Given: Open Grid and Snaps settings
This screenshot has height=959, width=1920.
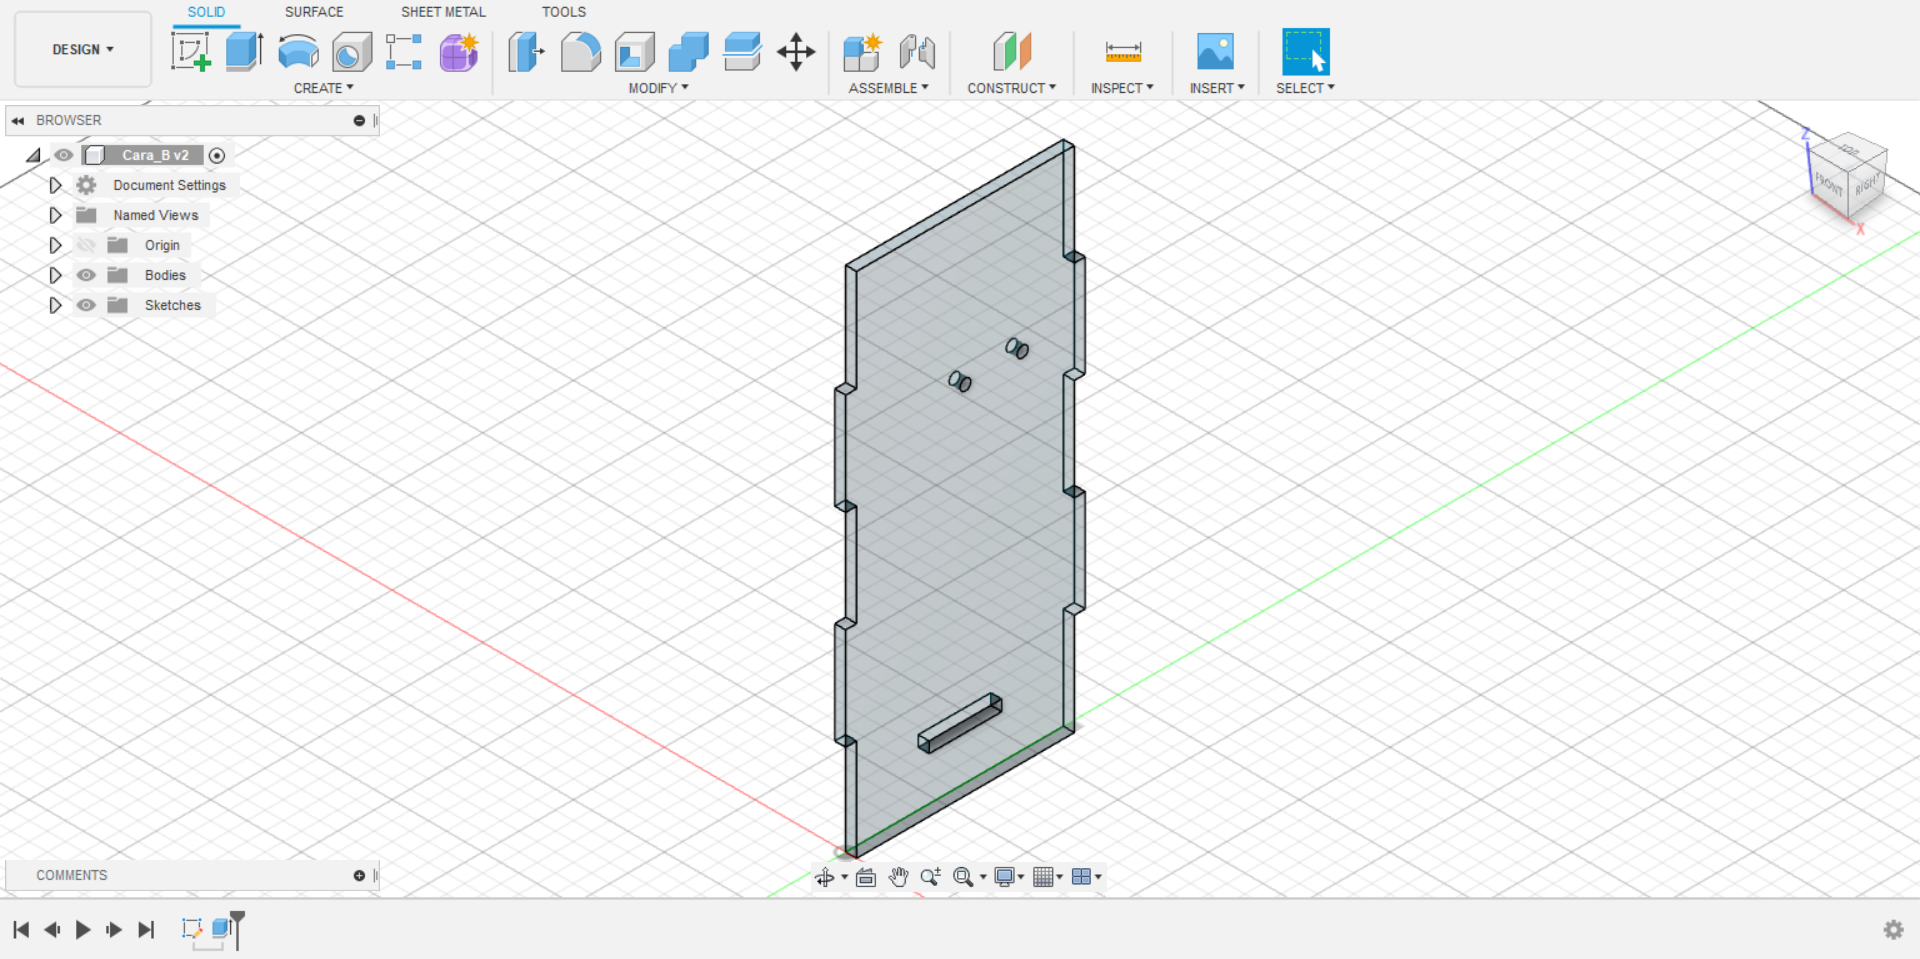Looking at the screenshot, I should coord(1043,877).
